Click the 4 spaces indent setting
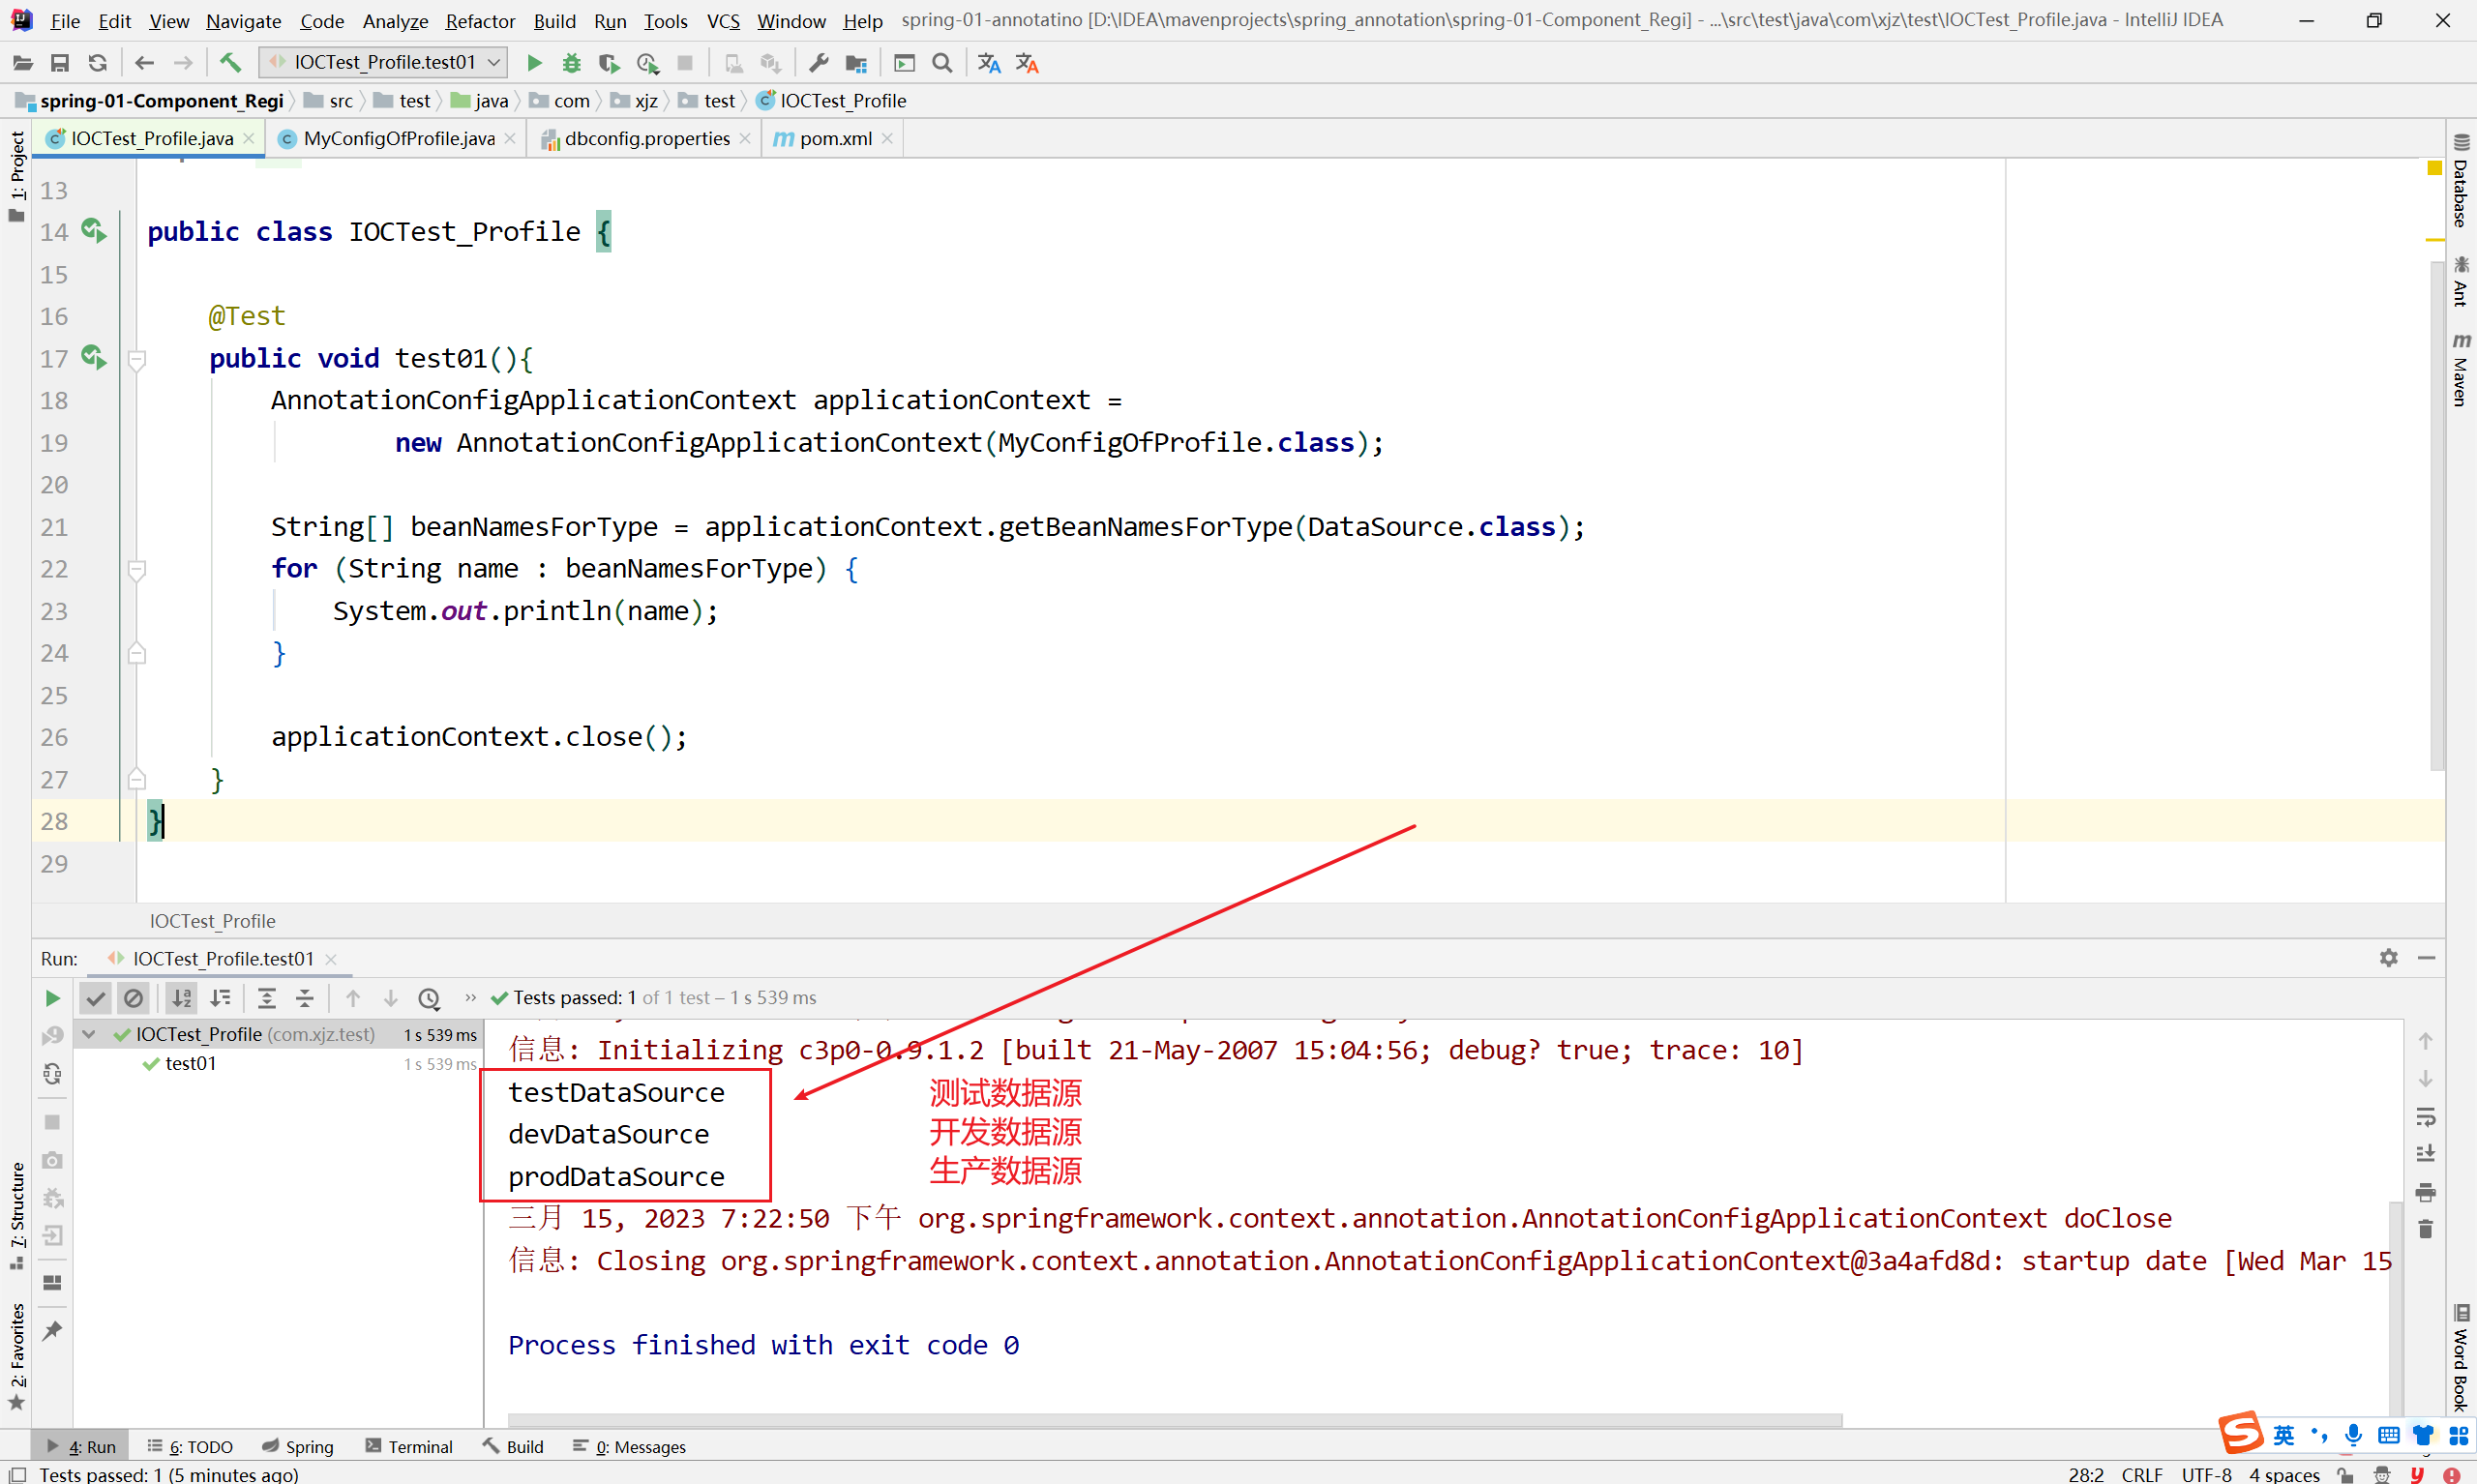 coord(2285,1474)
